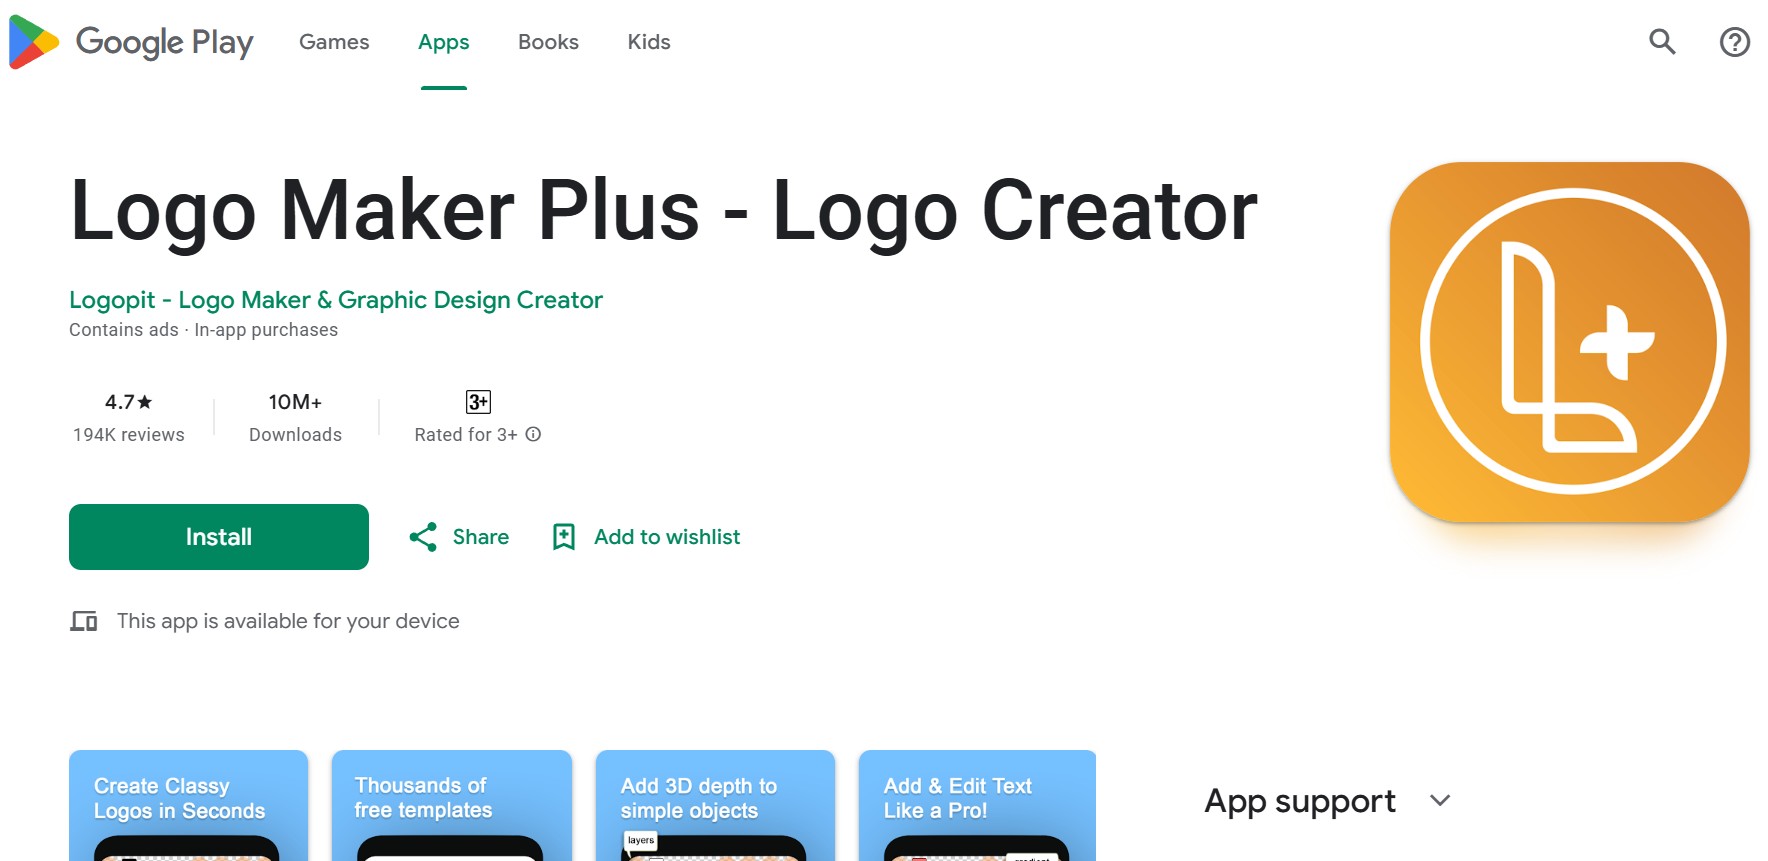Switch to the Games tab
This screenshot has height=861, width=1768.
(334, 42)
